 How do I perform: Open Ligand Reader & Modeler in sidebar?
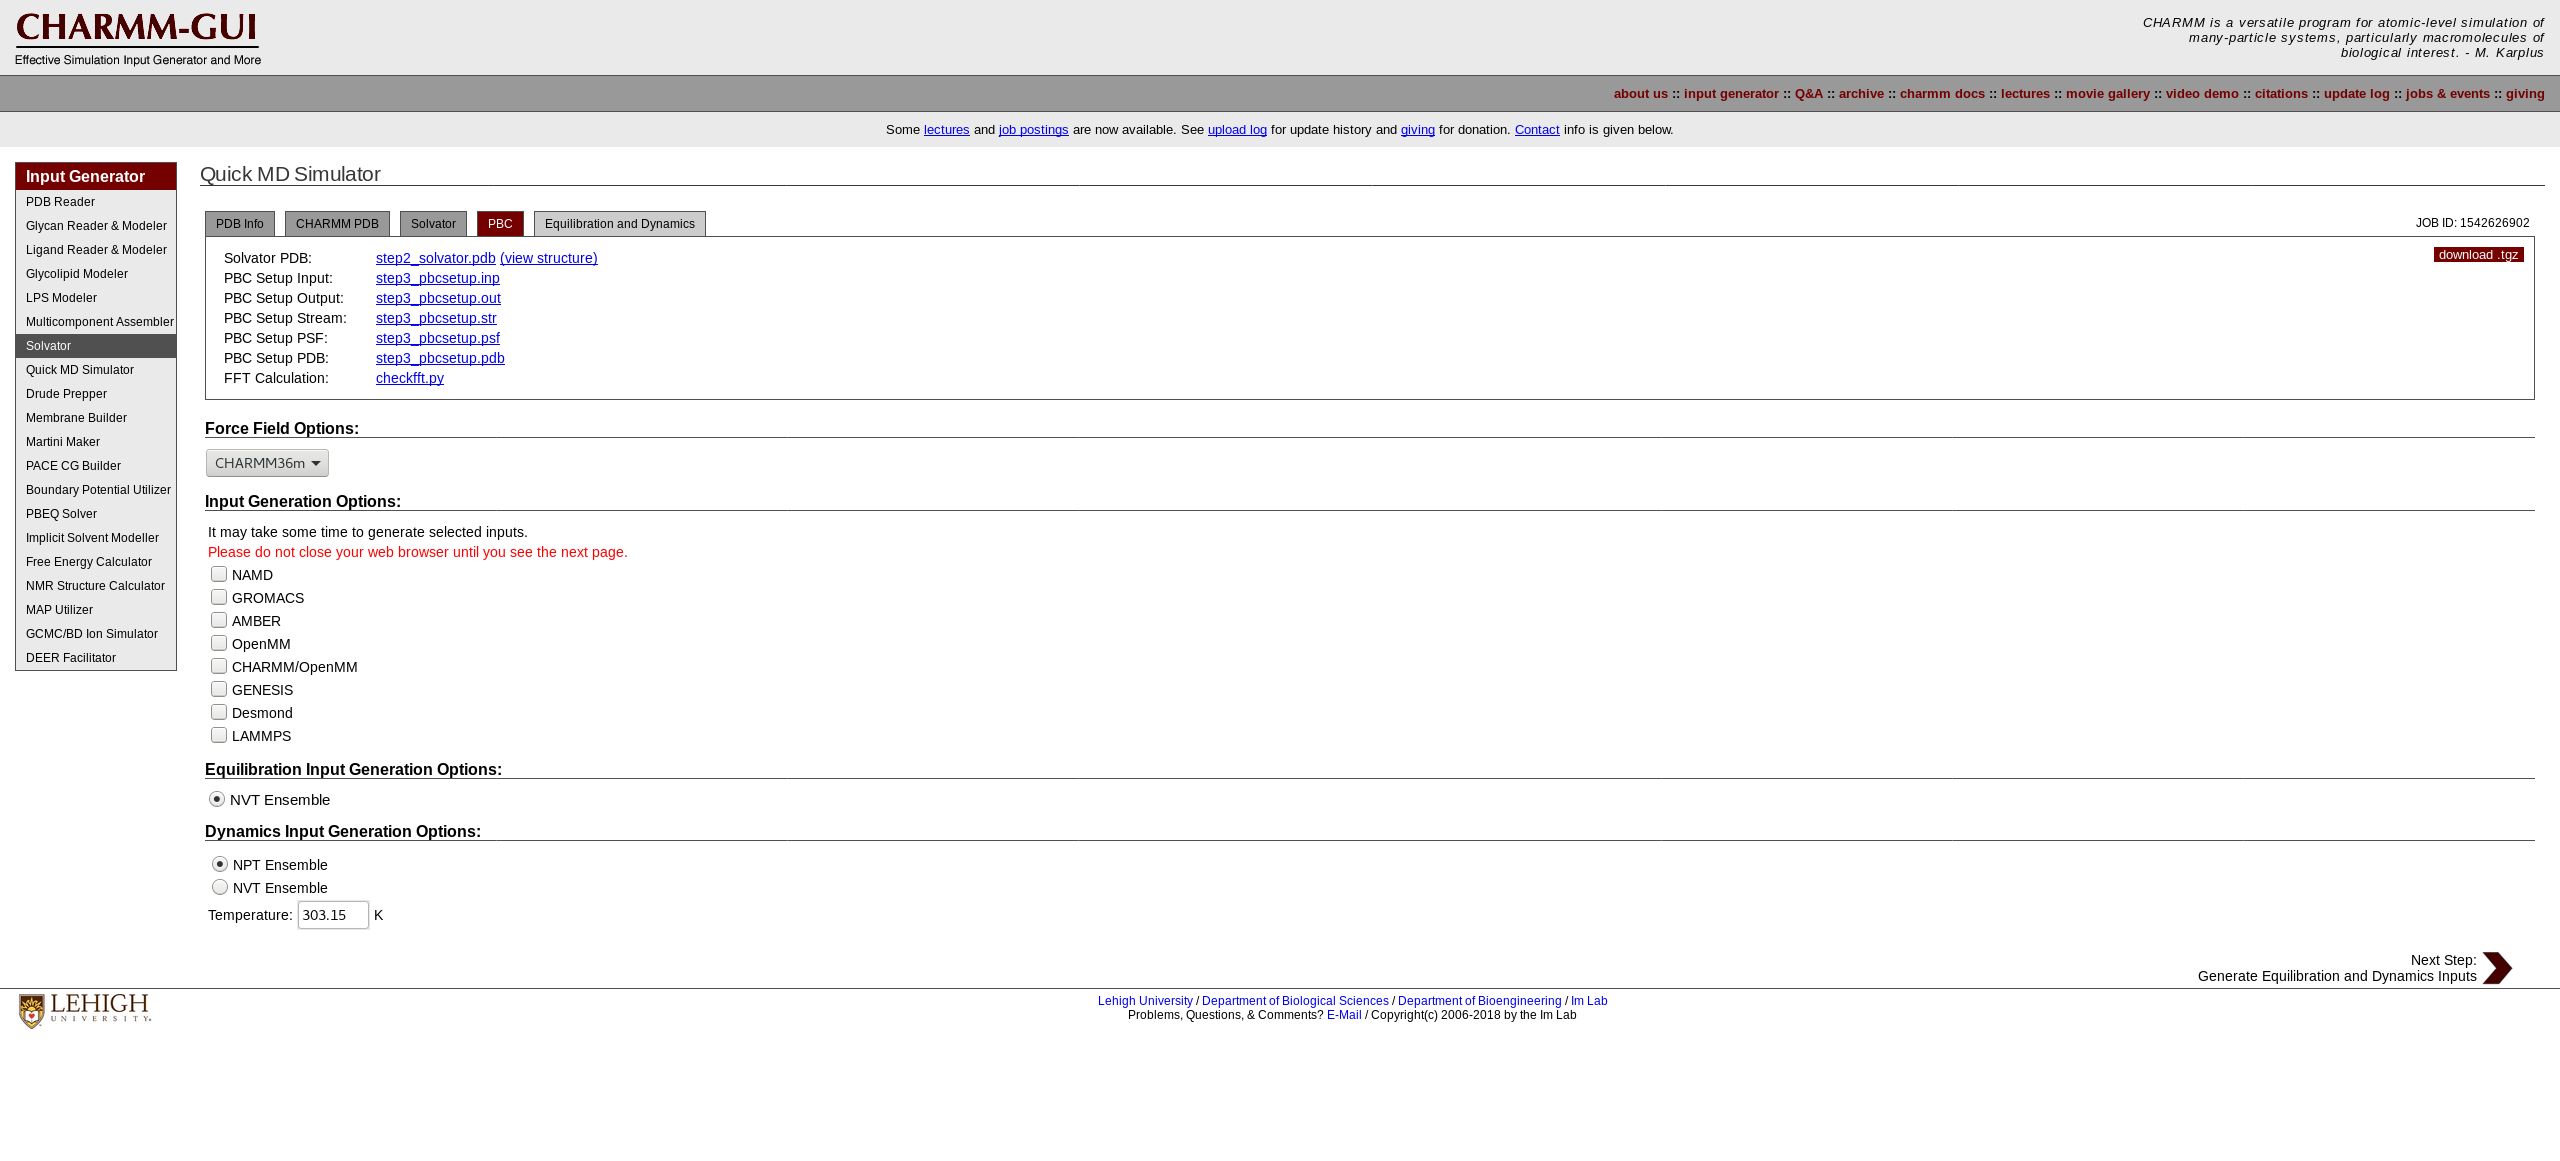(x=96, y=250)
